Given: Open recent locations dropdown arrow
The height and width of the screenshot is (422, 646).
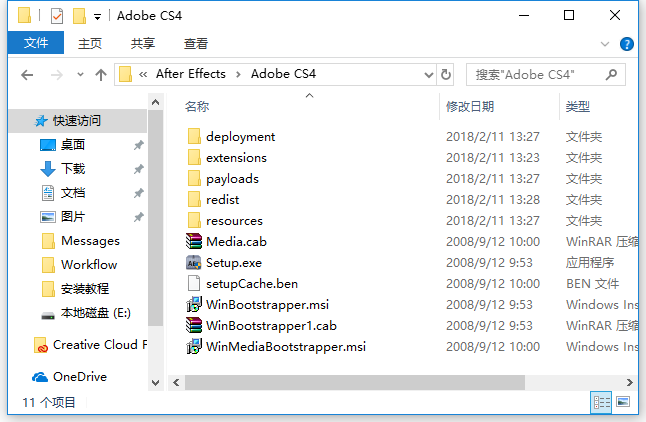Looking at the screenshot, I should [x=80, y=75].
